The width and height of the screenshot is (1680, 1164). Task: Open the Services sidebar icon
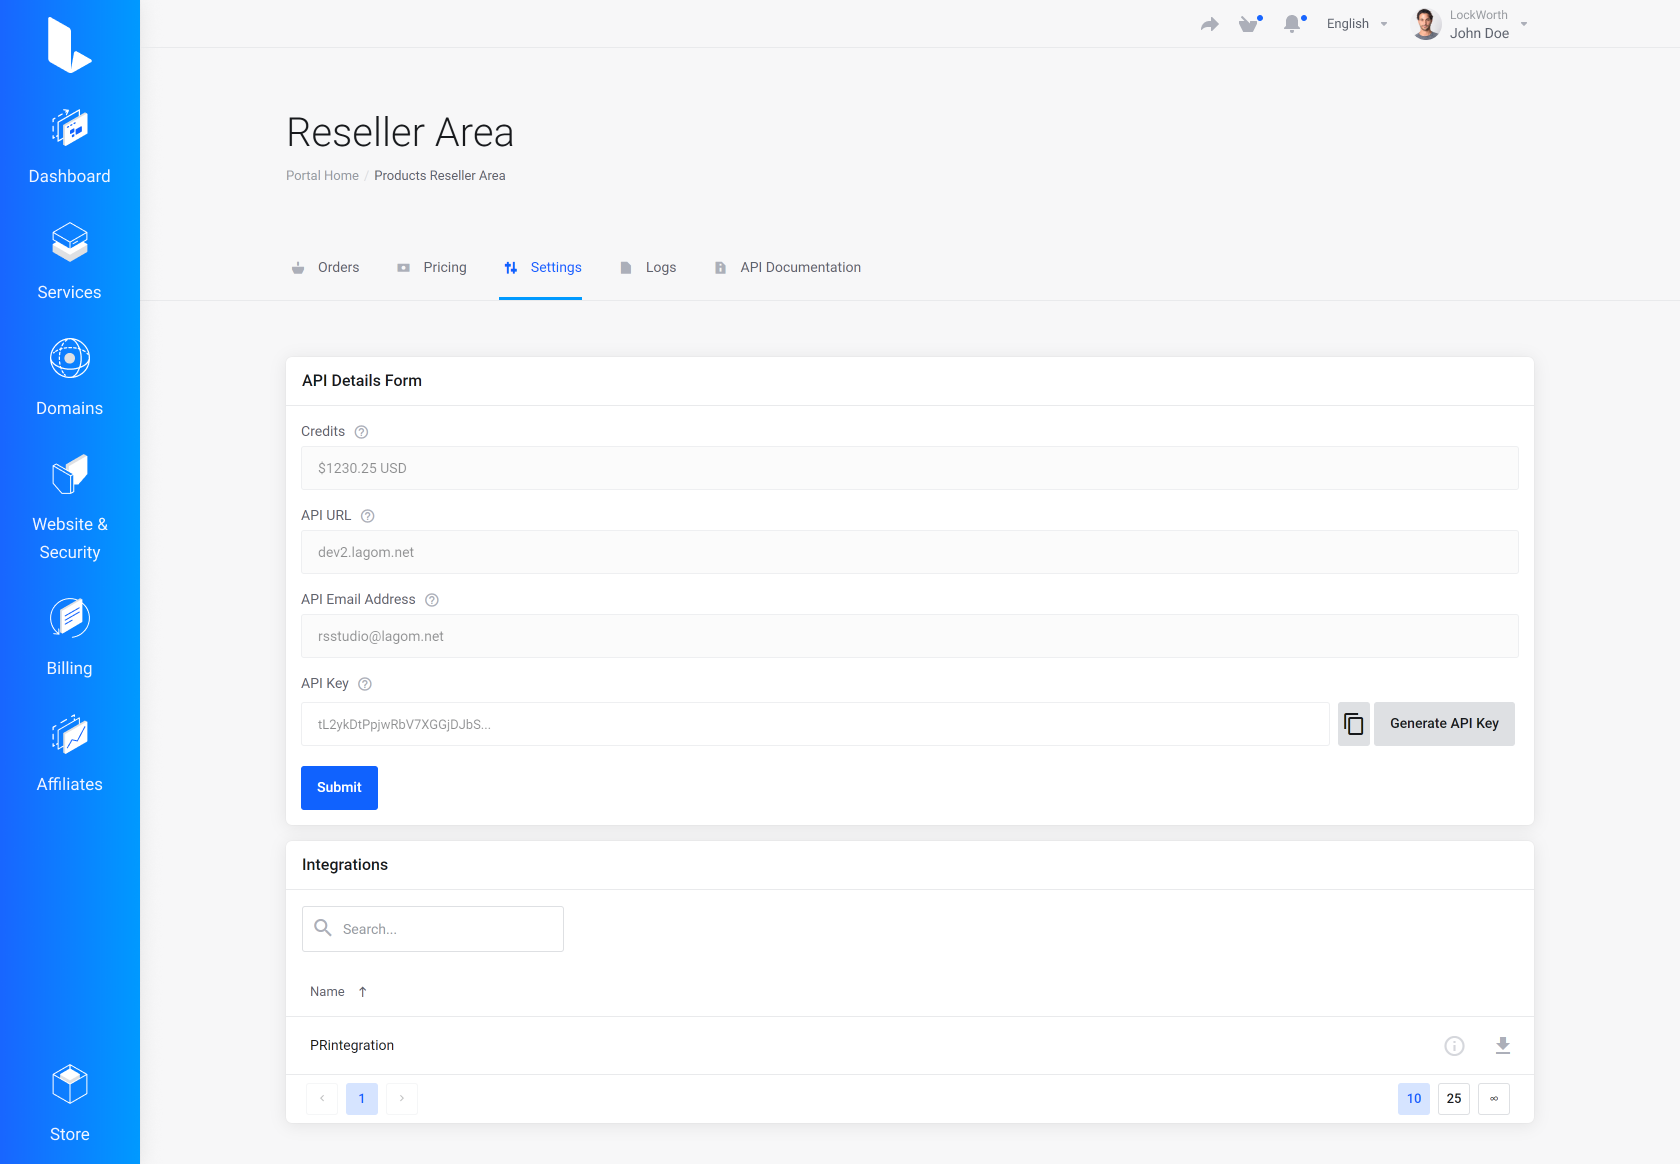pos(69,243)
